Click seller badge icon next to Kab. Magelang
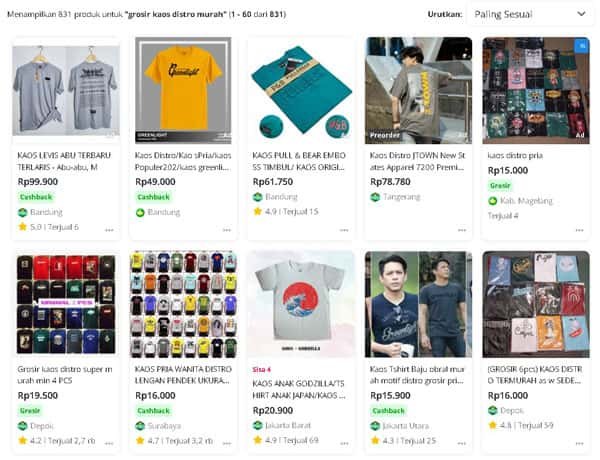Screen dimensions: 600x460 (492, 201)
